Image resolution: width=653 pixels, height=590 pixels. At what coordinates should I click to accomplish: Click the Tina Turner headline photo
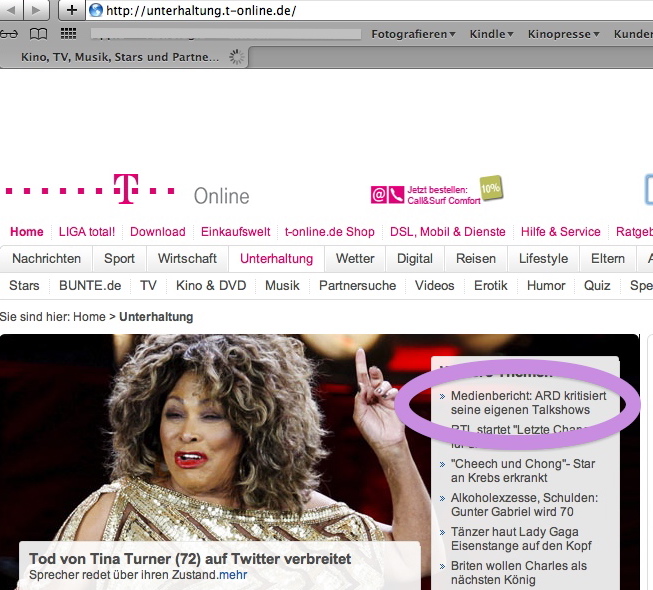(217, 437)
